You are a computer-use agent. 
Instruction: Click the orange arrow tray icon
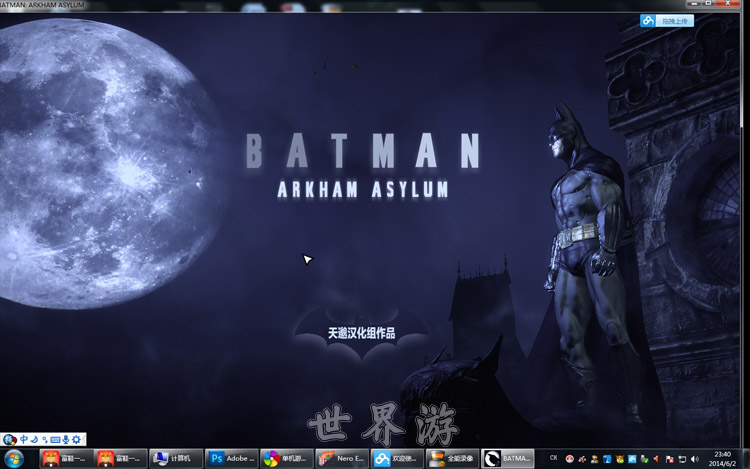pos(656,459)
